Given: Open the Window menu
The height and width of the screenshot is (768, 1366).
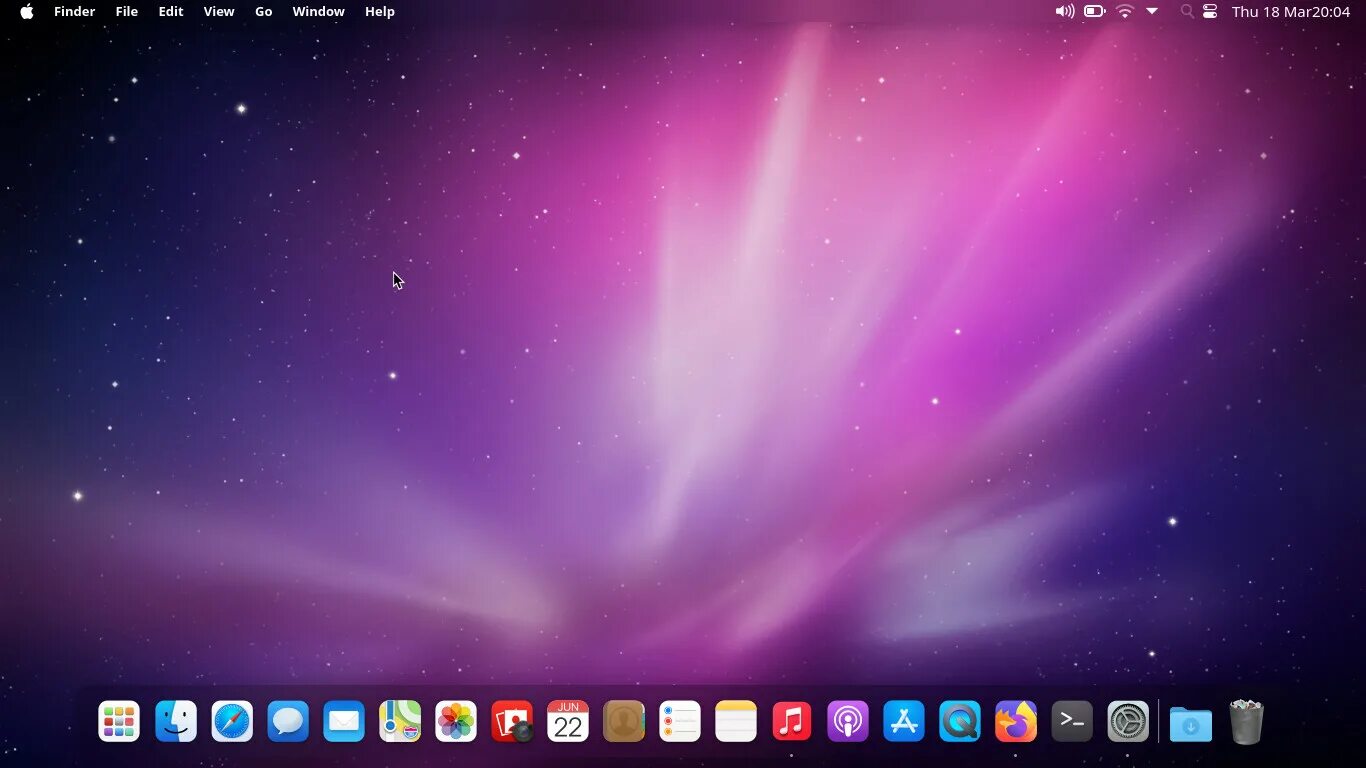Looking at the screenshot, I should 318,11.
